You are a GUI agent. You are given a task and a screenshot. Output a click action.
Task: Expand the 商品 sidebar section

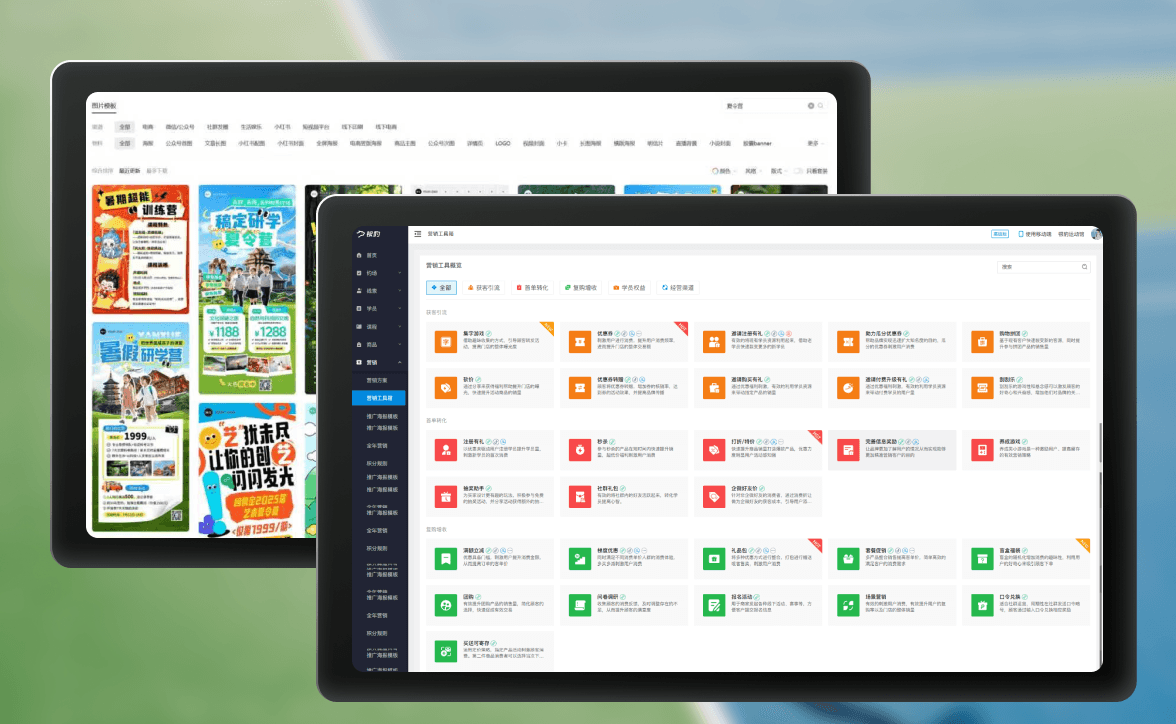click(x=380, y=345)
